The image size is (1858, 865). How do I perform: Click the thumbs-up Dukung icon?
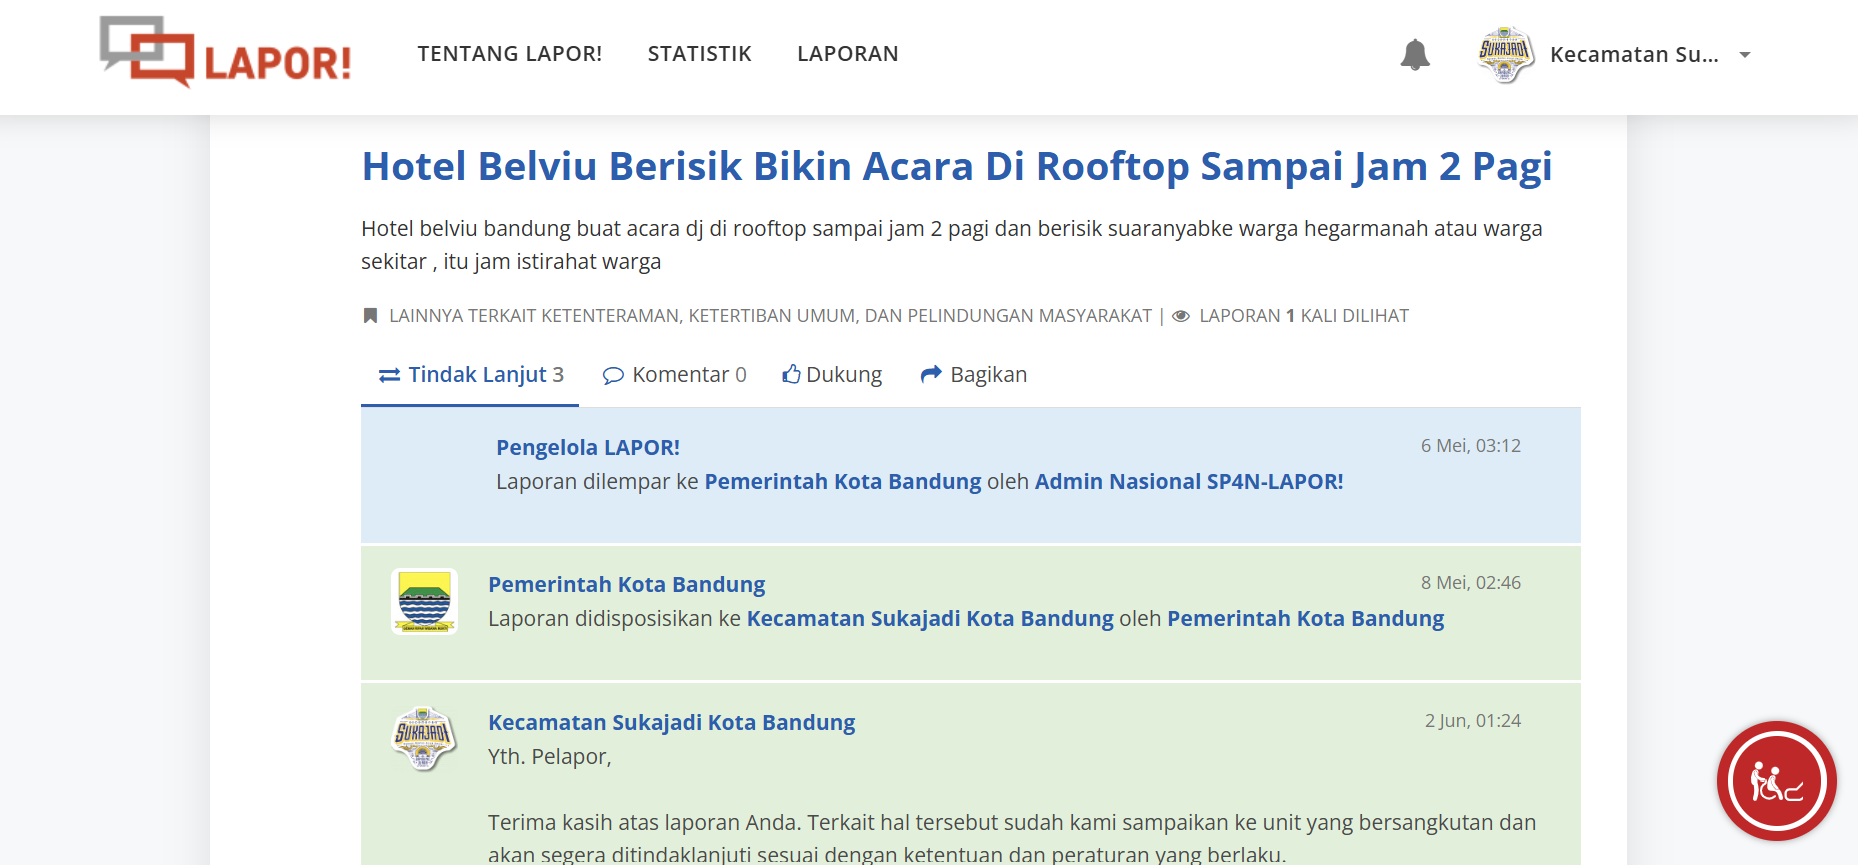tap(791, 374)
